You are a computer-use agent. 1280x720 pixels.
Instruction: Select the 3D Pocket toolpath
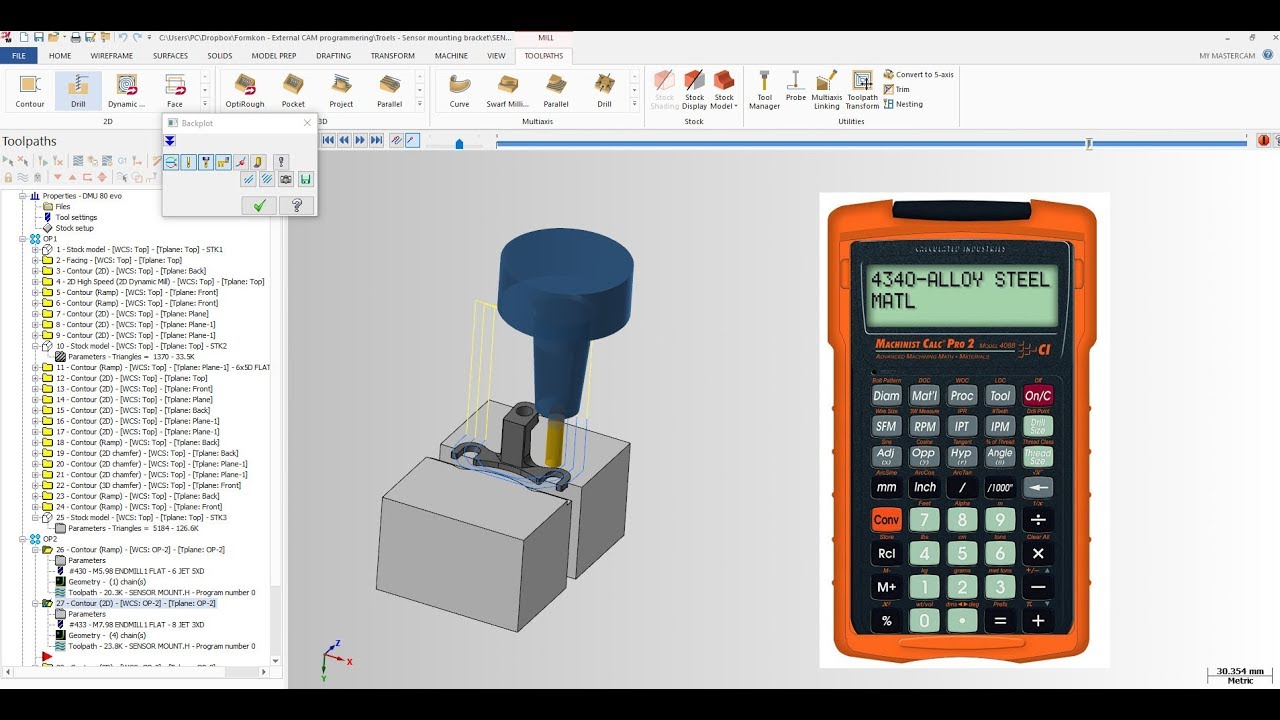[x=293, y=89]
